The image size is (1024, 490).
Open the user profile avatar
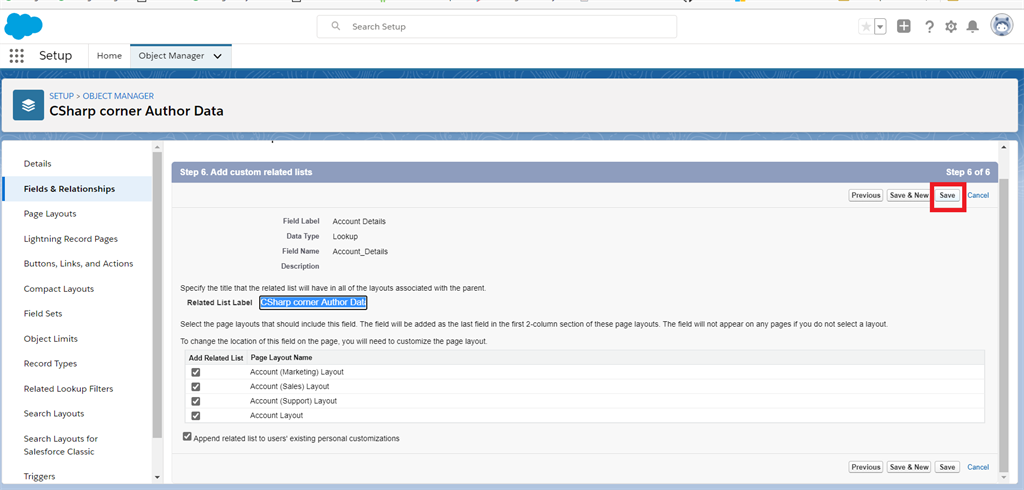[x=1002, y=26]
